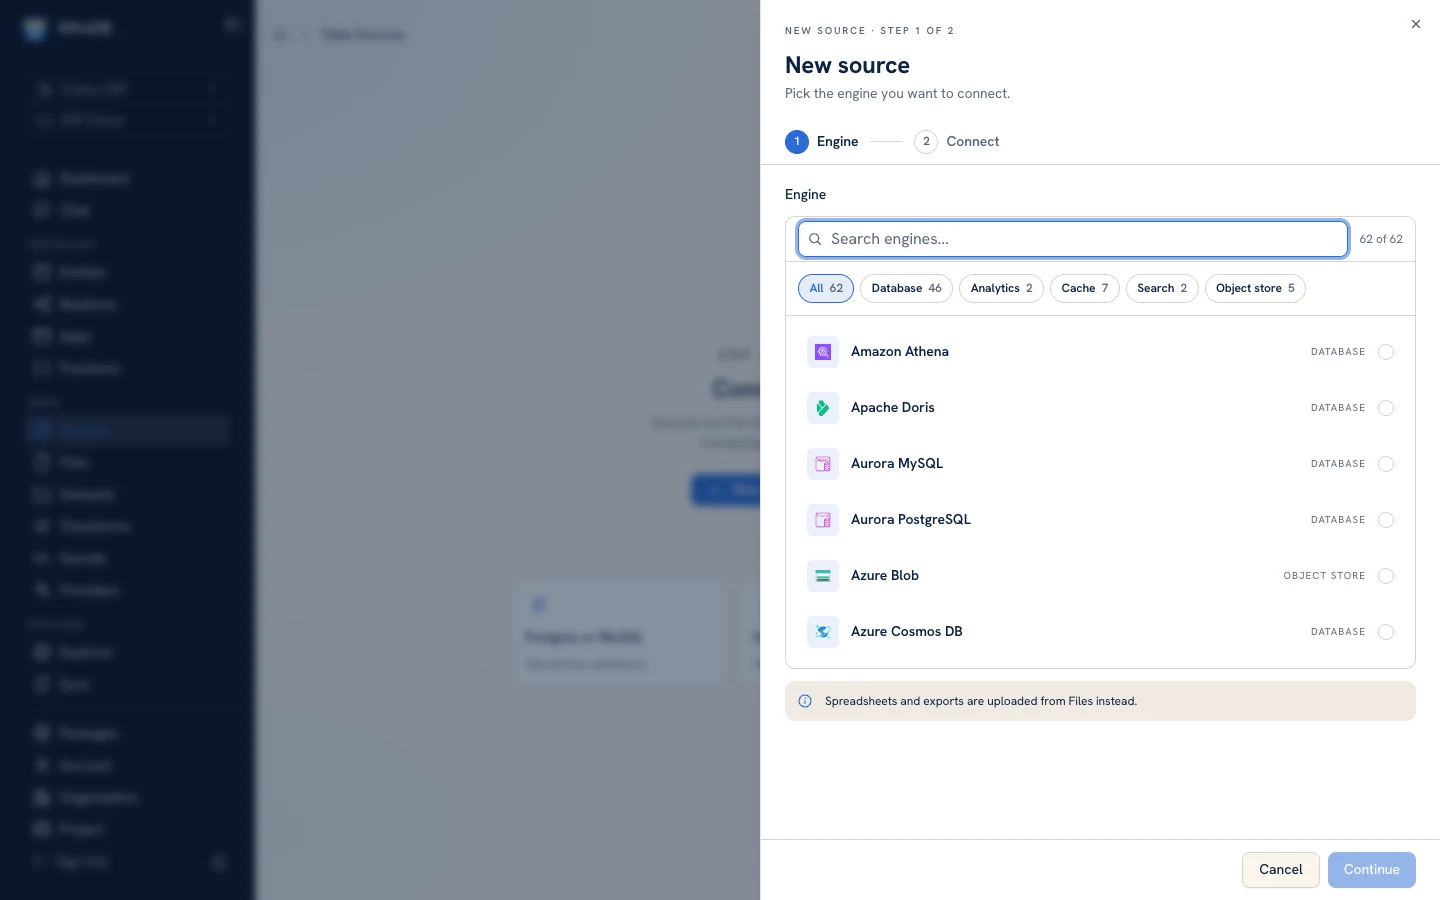1440x900 pixels.
Task: Select the Azure Cosmos DB radio button
Action: click(x=1386, y=632)
